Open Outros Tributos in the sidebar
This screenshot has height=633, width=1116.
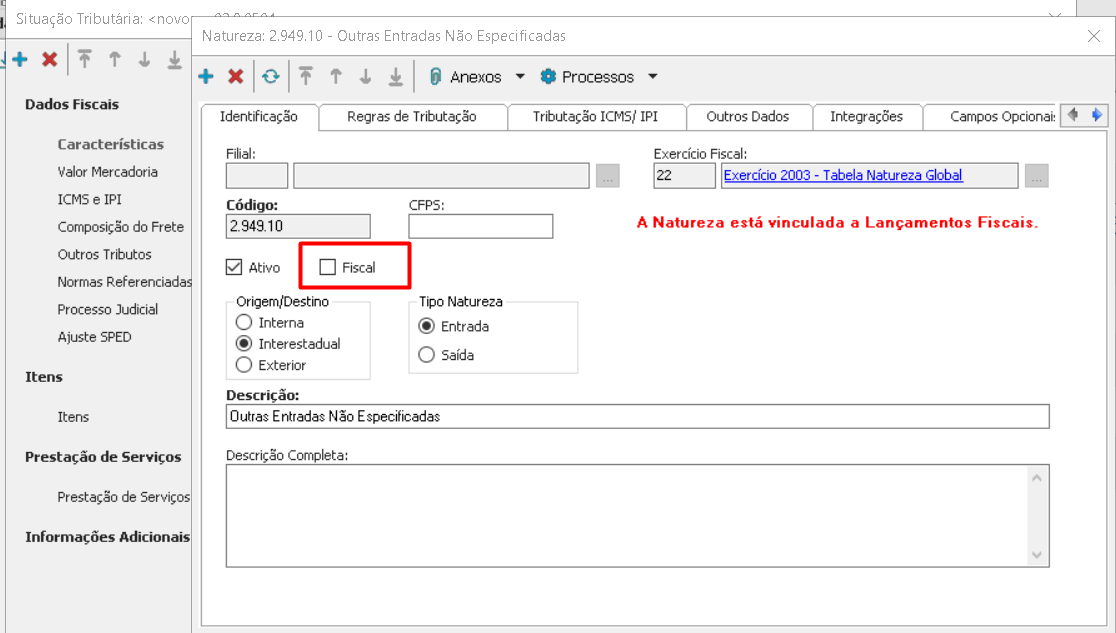click(x=105, y=254)
